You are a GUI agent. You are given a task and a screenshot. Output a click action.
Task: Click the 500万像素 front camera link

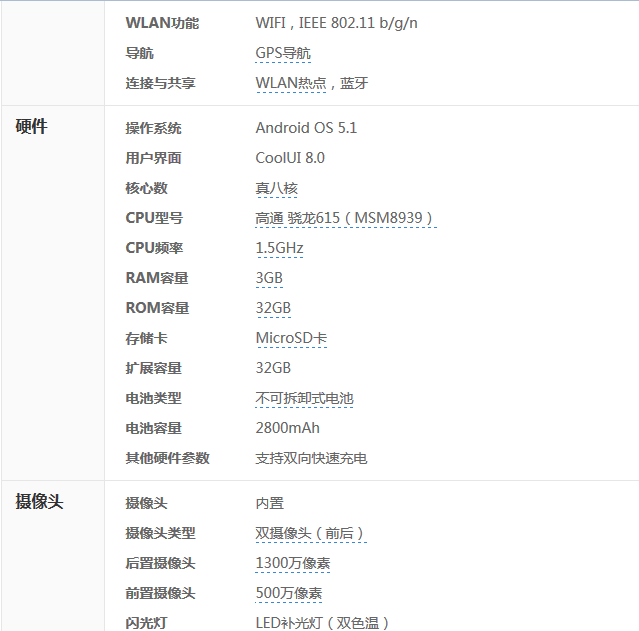tap(288, 593)
